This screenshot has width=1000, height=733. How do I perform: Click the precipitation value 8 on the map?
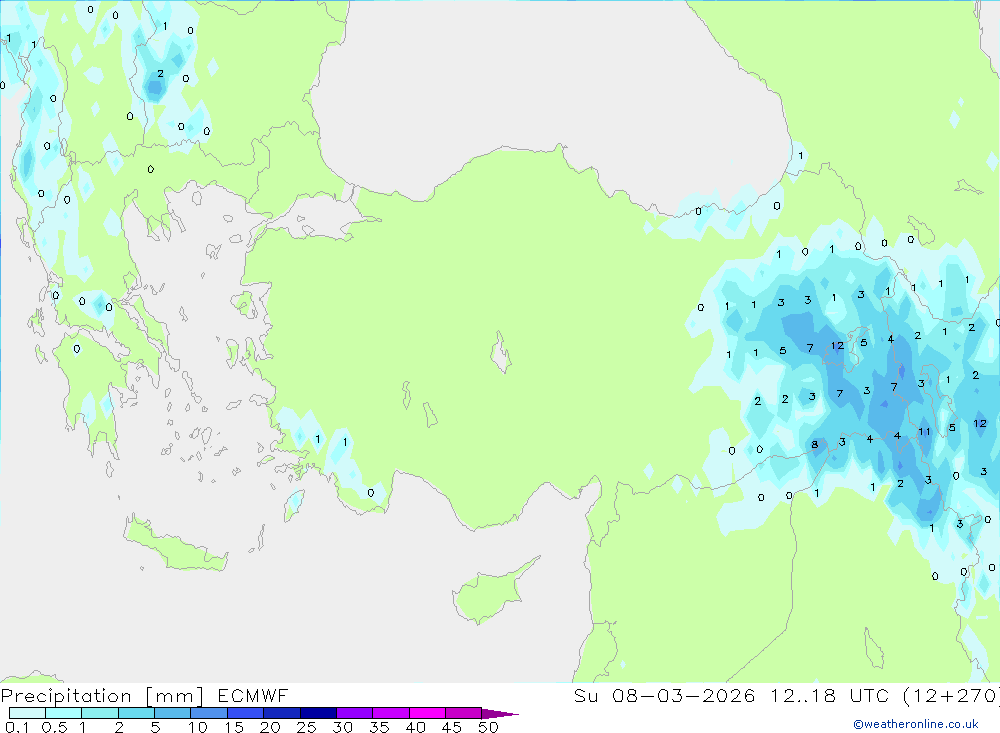click(814, 445)
